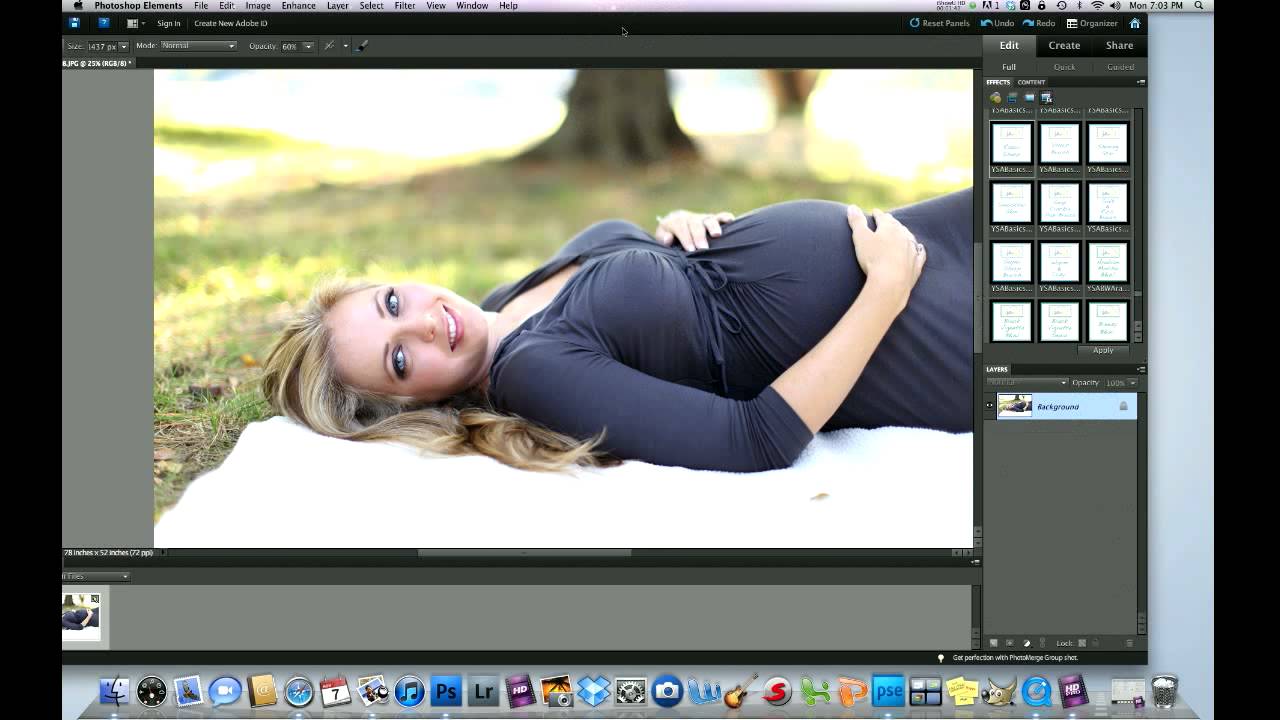Create a new layer icon
This screenshot has height=720, width=1280.
993,643
